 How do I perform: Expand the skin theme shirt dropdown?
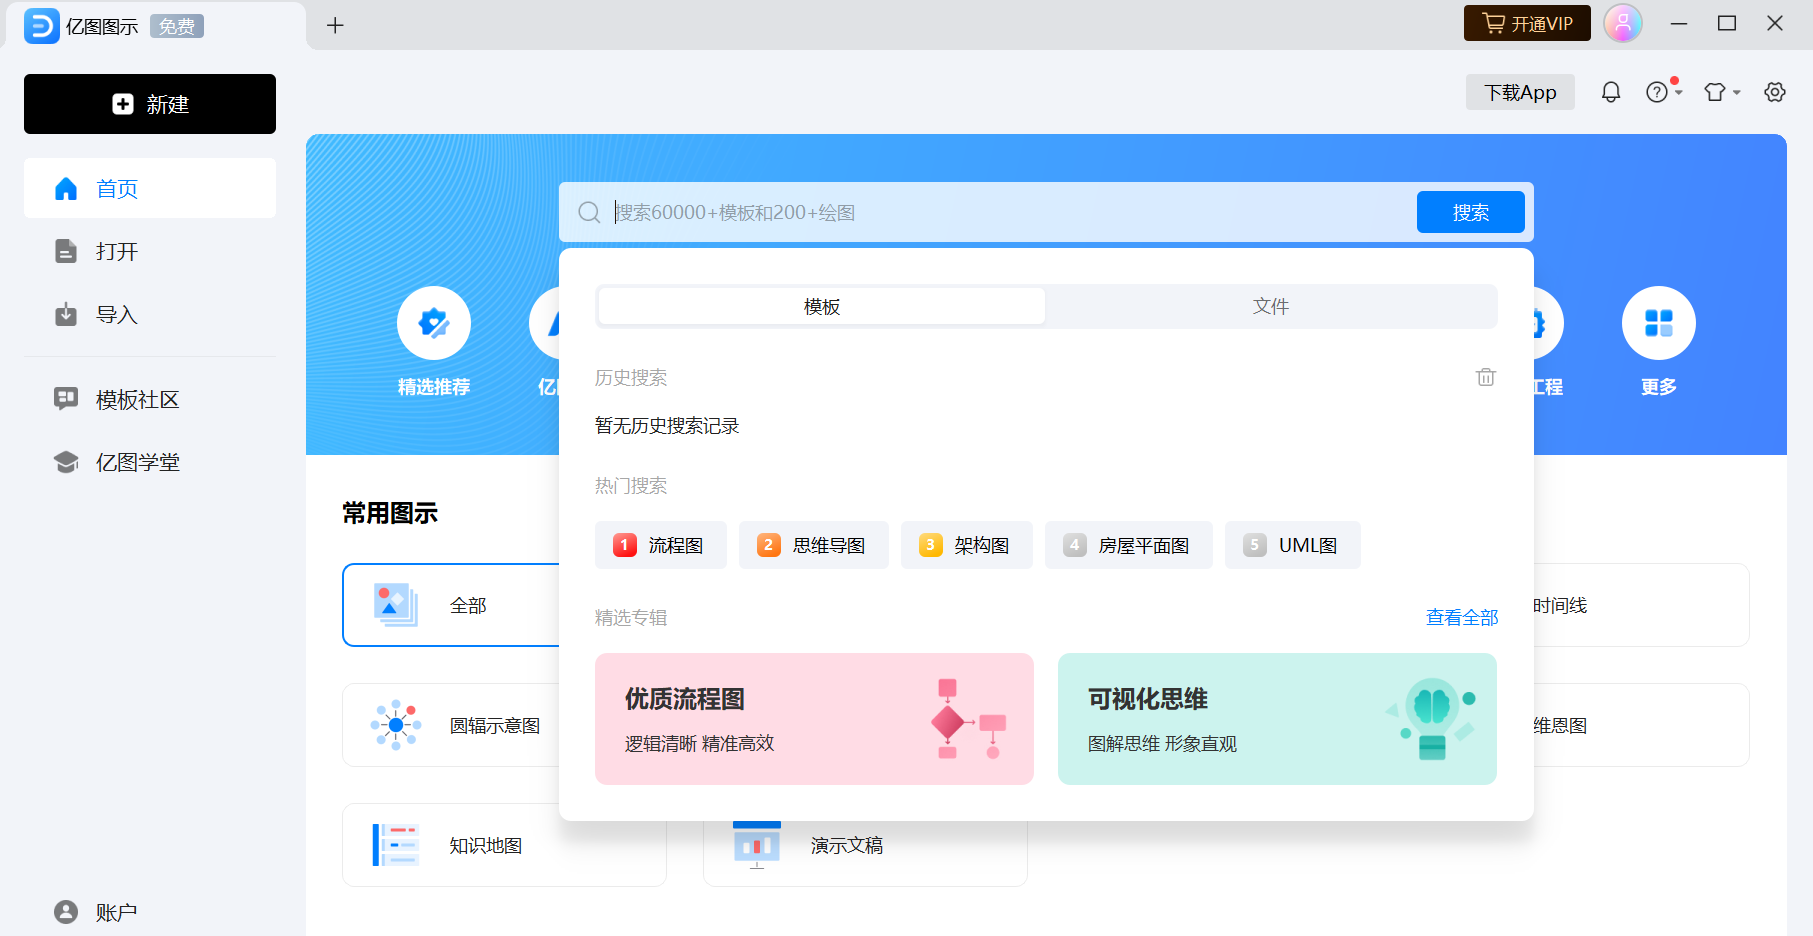tap(1721, 92)
